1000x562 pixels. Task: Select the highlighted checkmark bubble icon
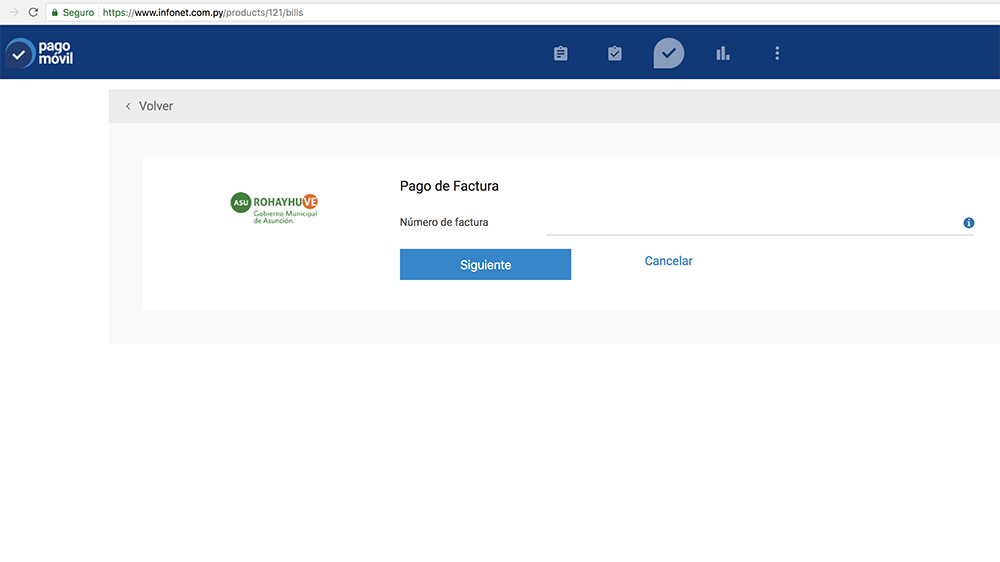[x=669, y=53]
